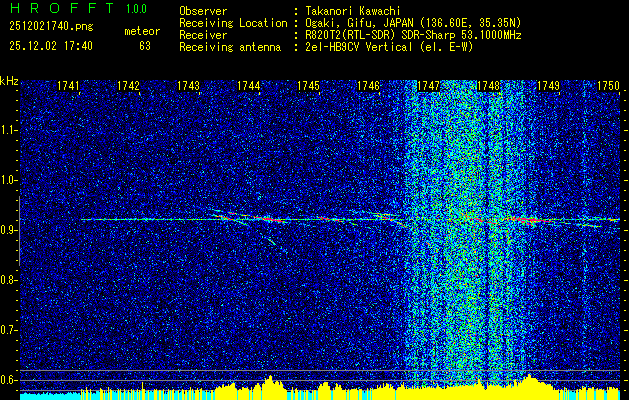
Task: Click the meteor label
Action: coord(142,31)
